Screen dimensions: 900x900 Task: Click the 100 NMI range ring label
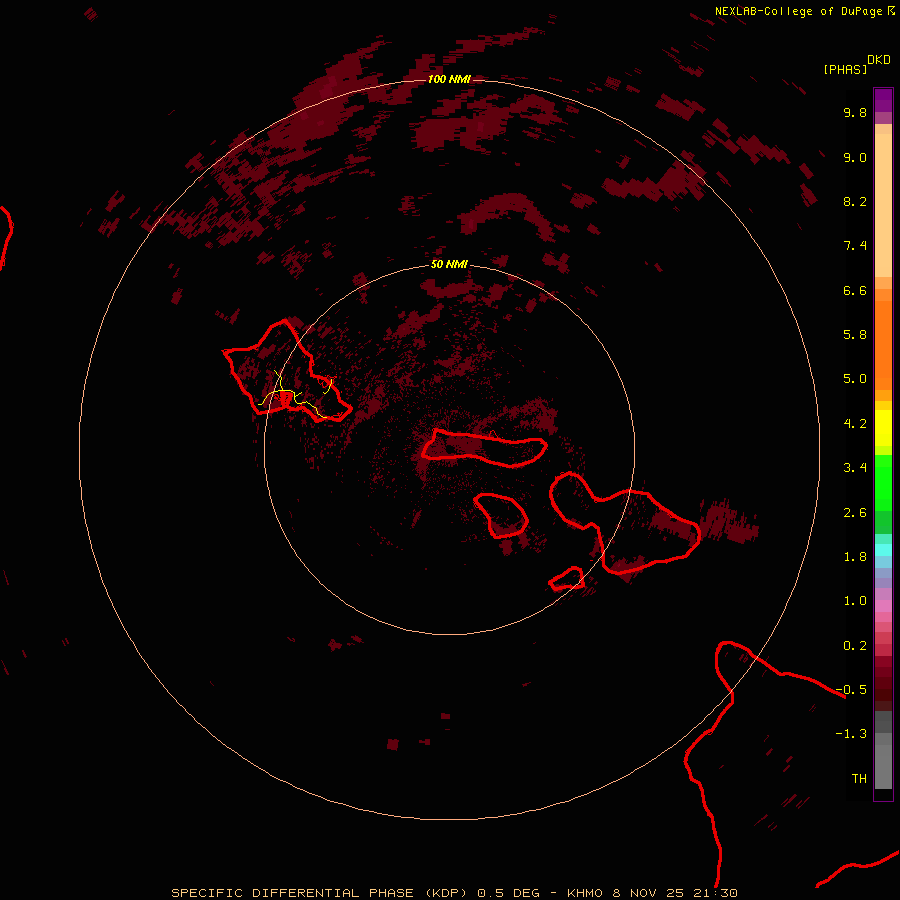[x=449, y=79]
